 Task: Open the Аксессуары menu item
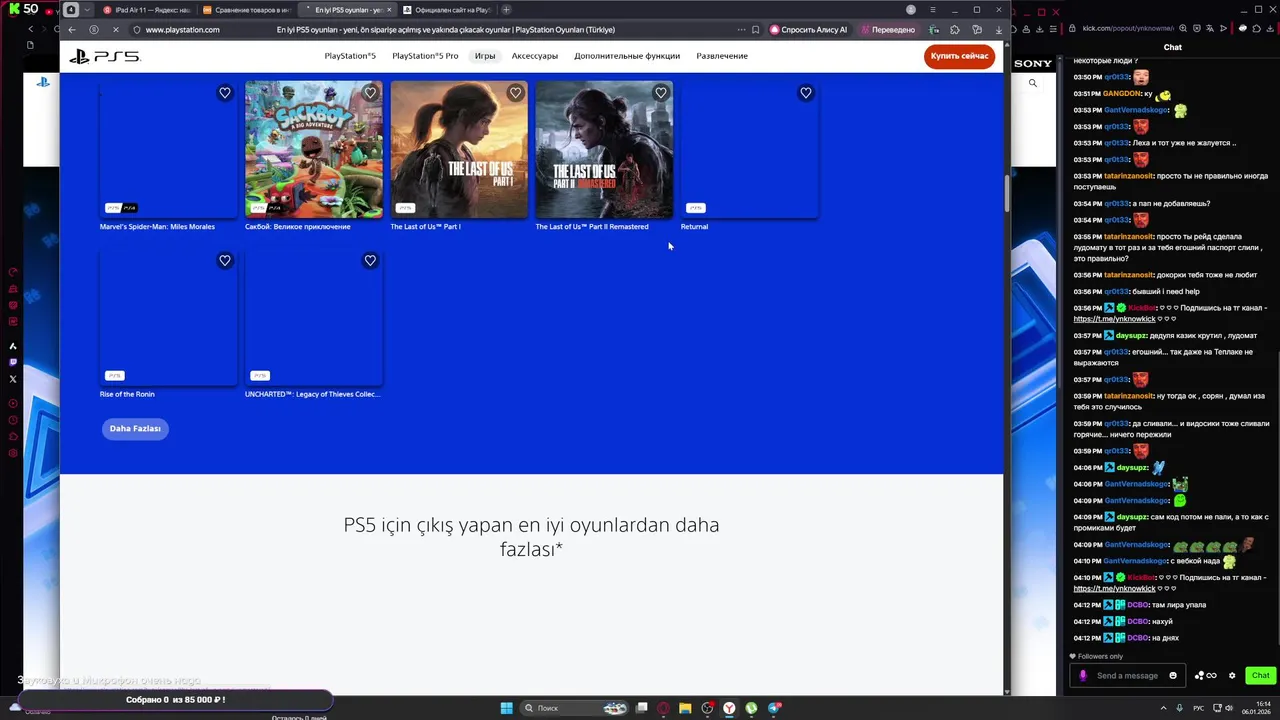pos(535,56)
